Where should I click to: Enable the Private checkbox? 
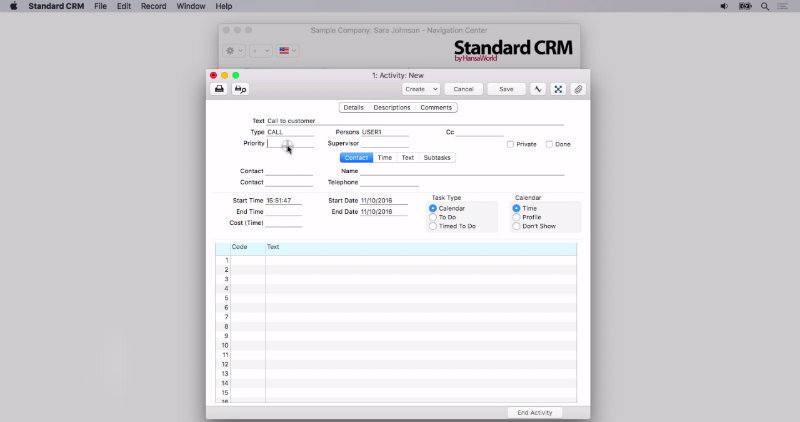pyautogui.click(x=510, y=144)
